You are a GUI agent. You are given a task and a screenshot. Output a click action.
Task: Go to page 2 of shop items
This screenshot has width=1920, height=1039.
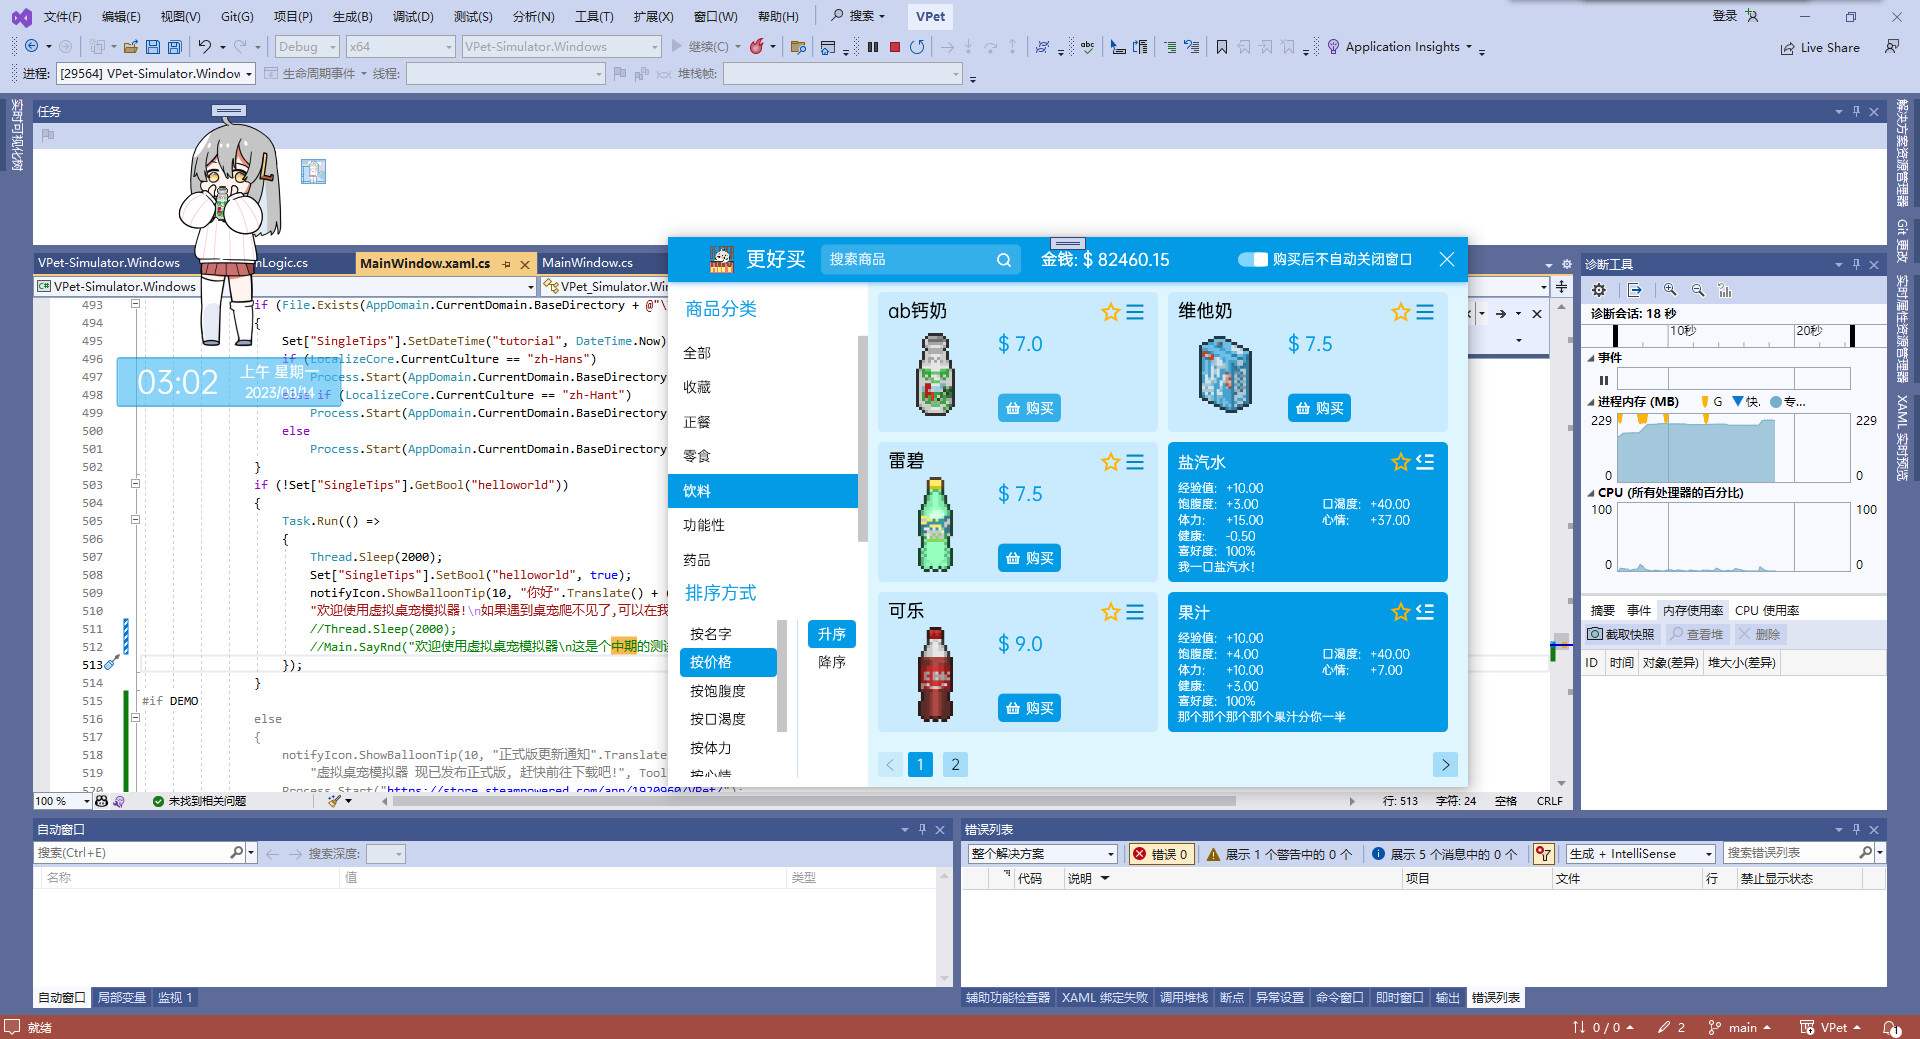click(955, 765)
